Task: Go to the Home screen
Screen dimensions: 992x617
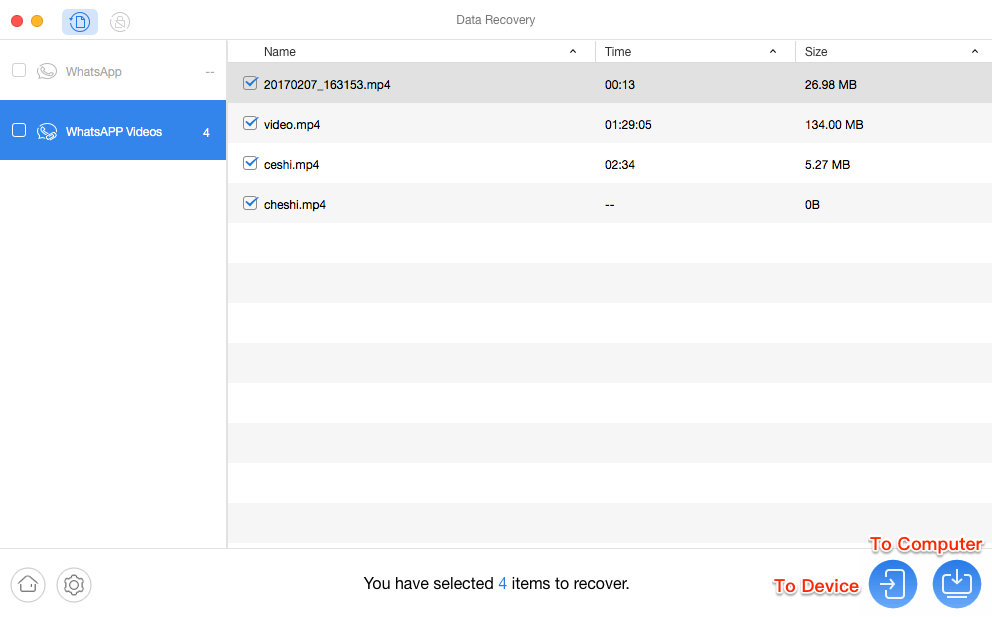Action: [x=28, y=584]
